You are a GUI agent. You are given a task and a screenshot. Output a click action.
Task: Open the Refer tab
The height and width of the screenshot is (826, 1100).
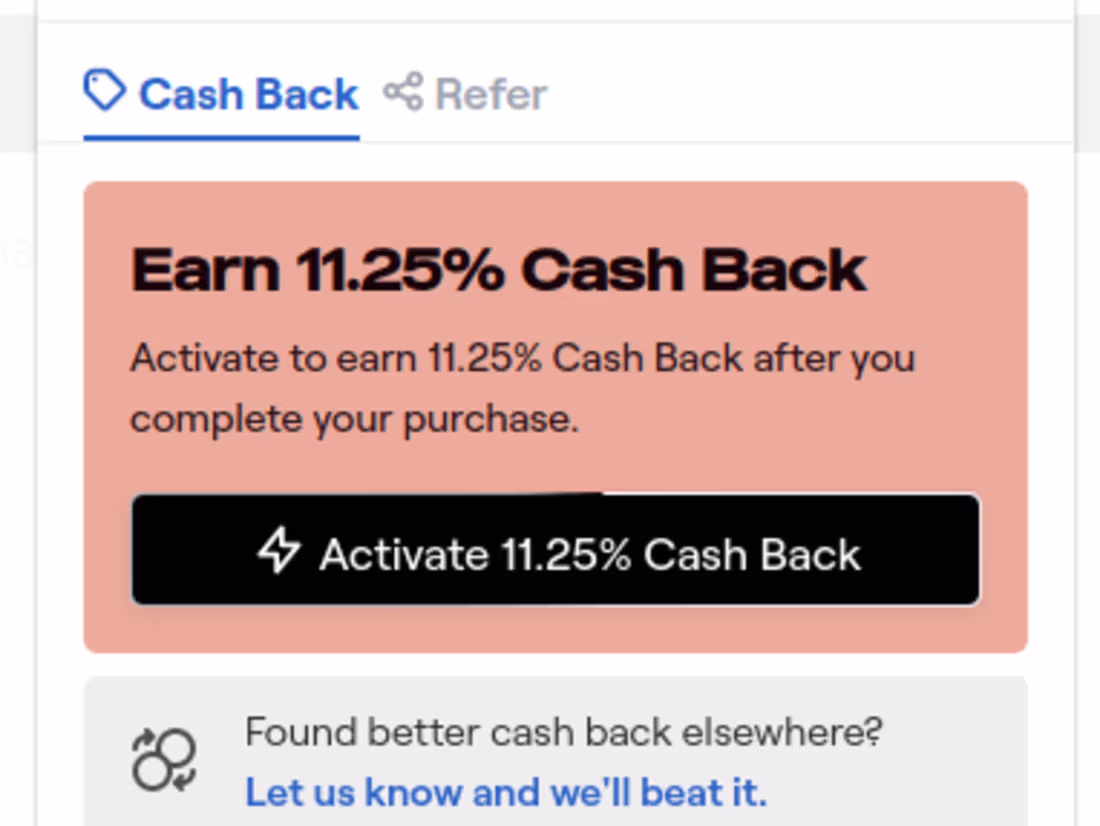tap(466, 95)
